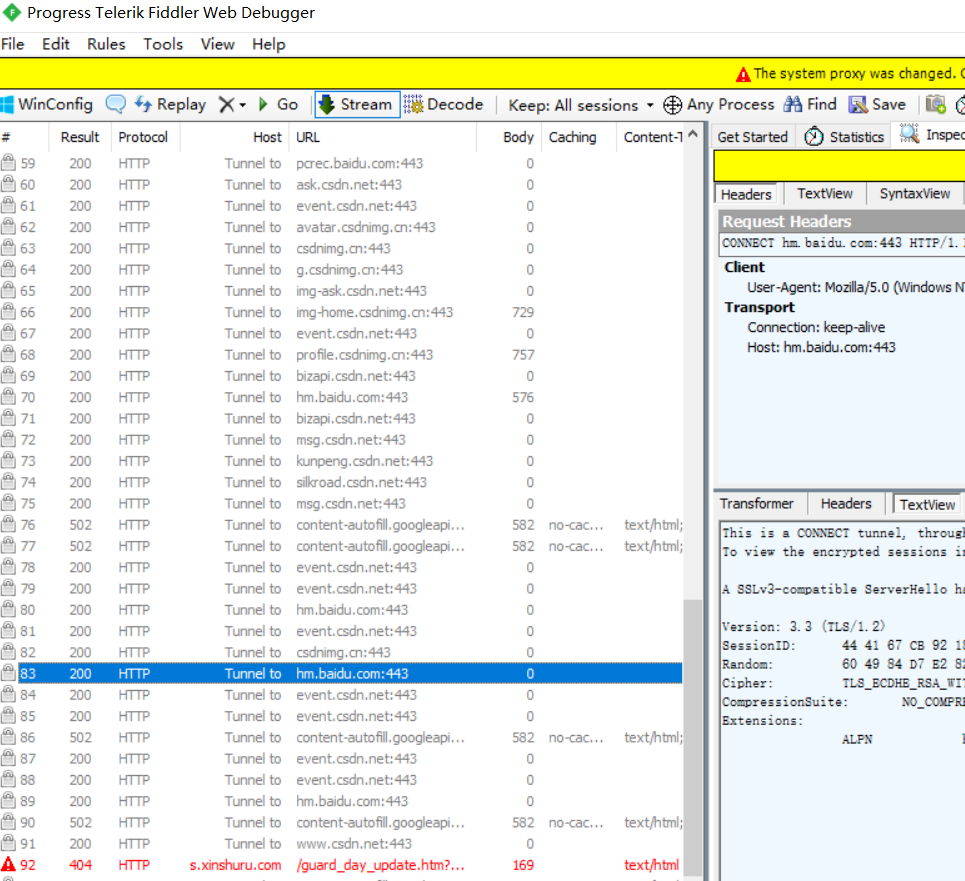965x881 pixels.
Task: Click the Remove X icon
Action: pos(226,105)
